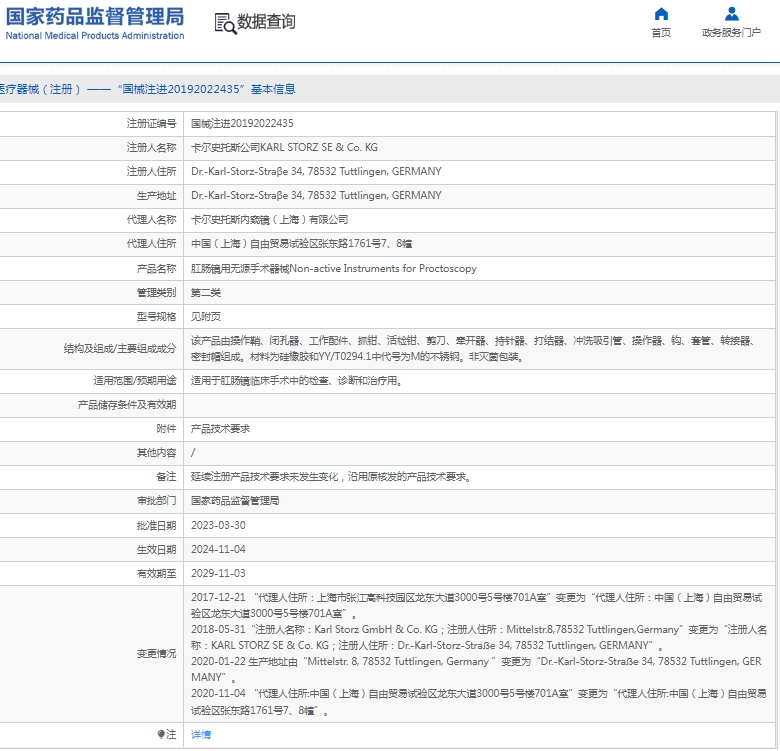Viewport: 780px width, 751px height.
Task: Click the home (首页) house icon
Action: click(x=661, y=13)
